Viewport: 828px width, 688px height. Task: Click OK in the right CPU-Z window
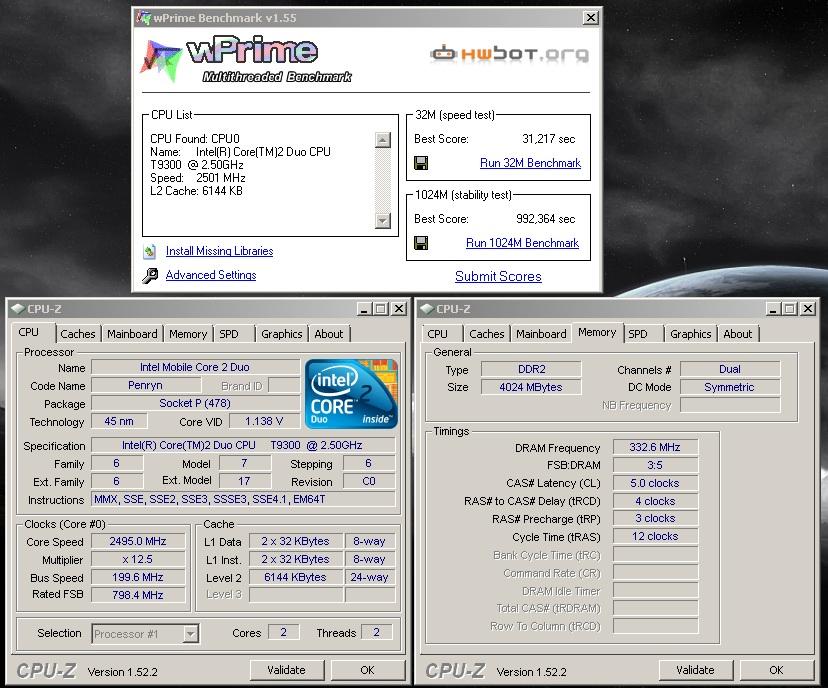pyautogui.click(x=776, y=671)
